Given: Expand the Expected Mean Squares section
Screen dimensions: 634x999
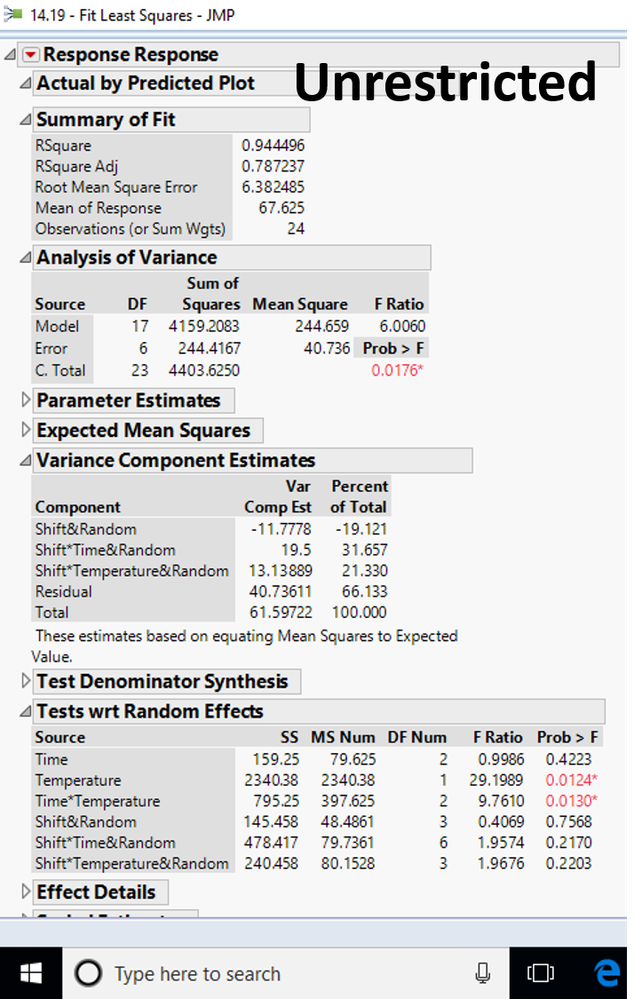Looking at the screenshot, I should [25, 430].
